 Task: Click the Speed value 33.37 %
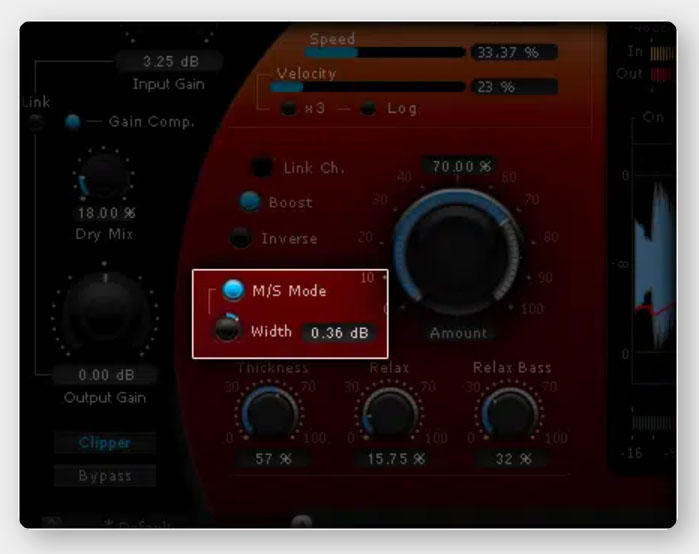click(x=514, y=52)
